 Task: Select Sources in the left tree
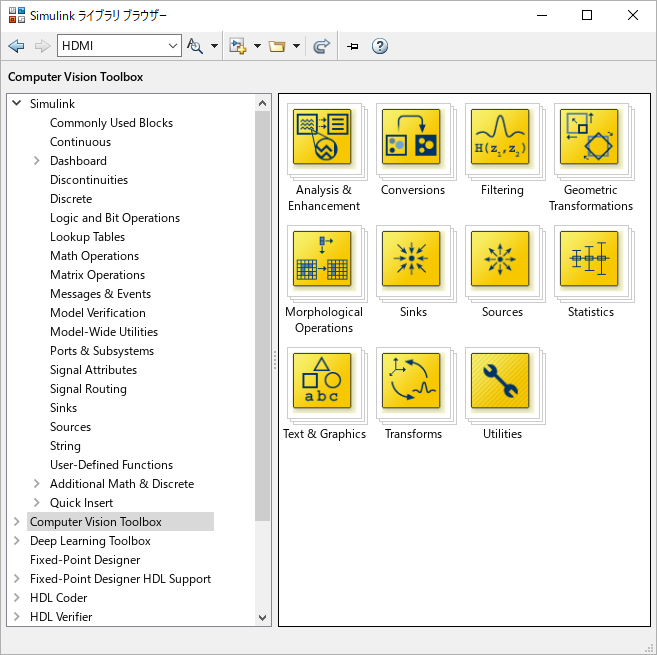tap(70, 427)
